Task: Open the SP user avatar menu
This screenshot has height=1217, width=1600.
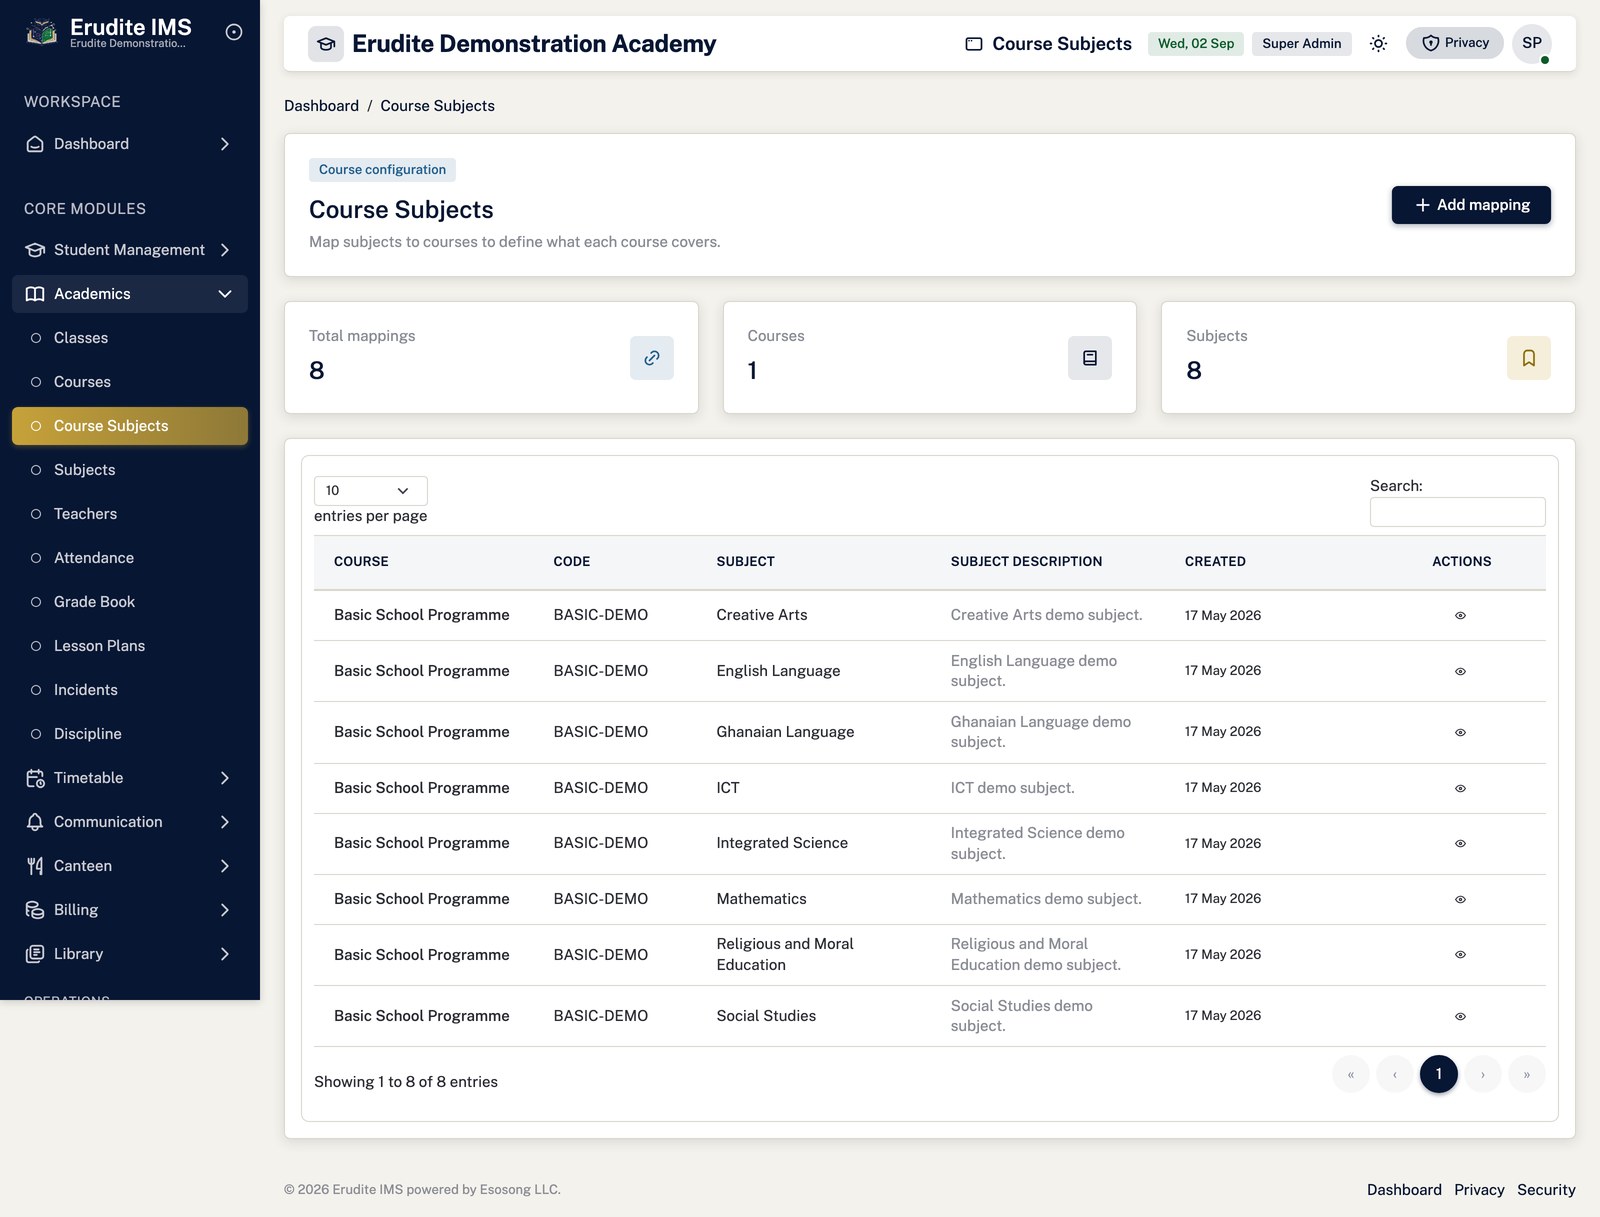Action: click(1532, 43)
